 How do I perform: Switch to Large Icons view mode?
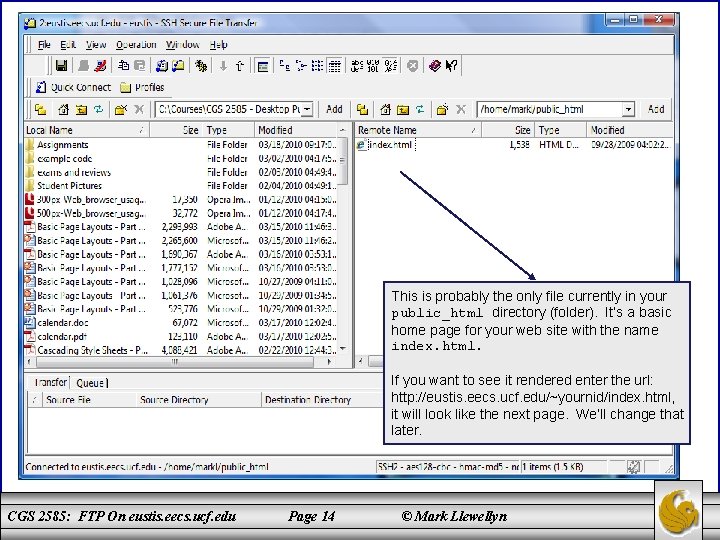(285, 66)
